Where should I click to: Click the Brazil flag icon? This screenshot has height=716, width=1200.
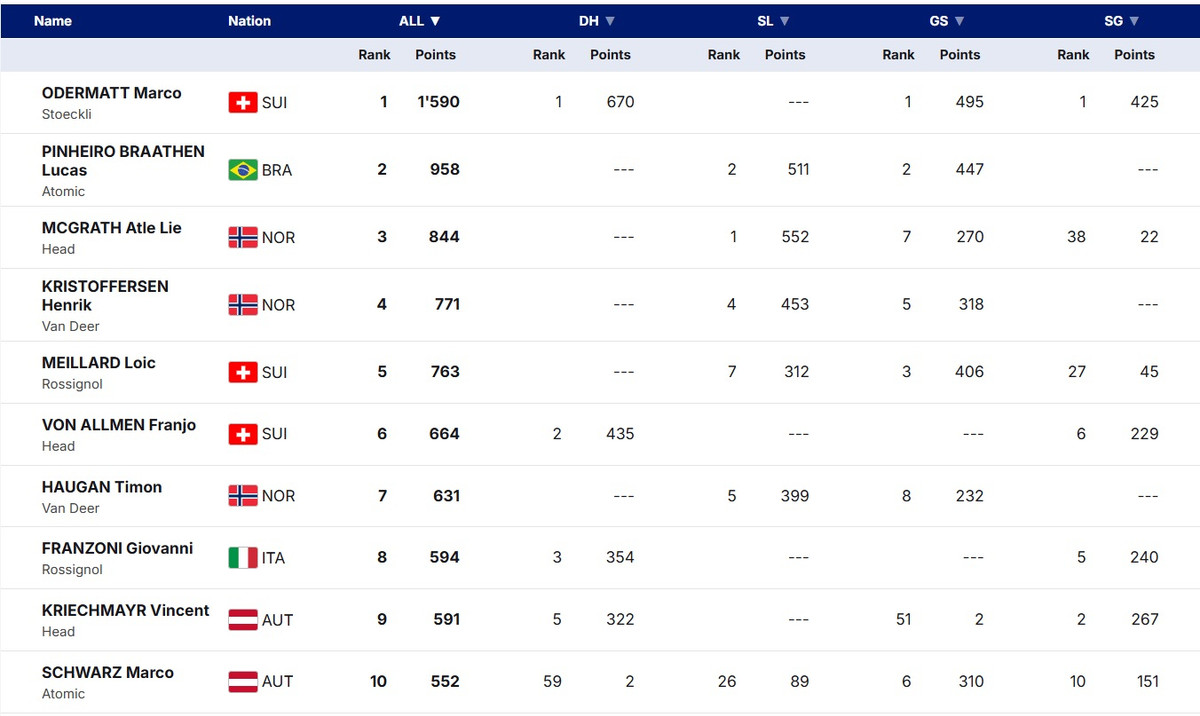tap(243, 170)
